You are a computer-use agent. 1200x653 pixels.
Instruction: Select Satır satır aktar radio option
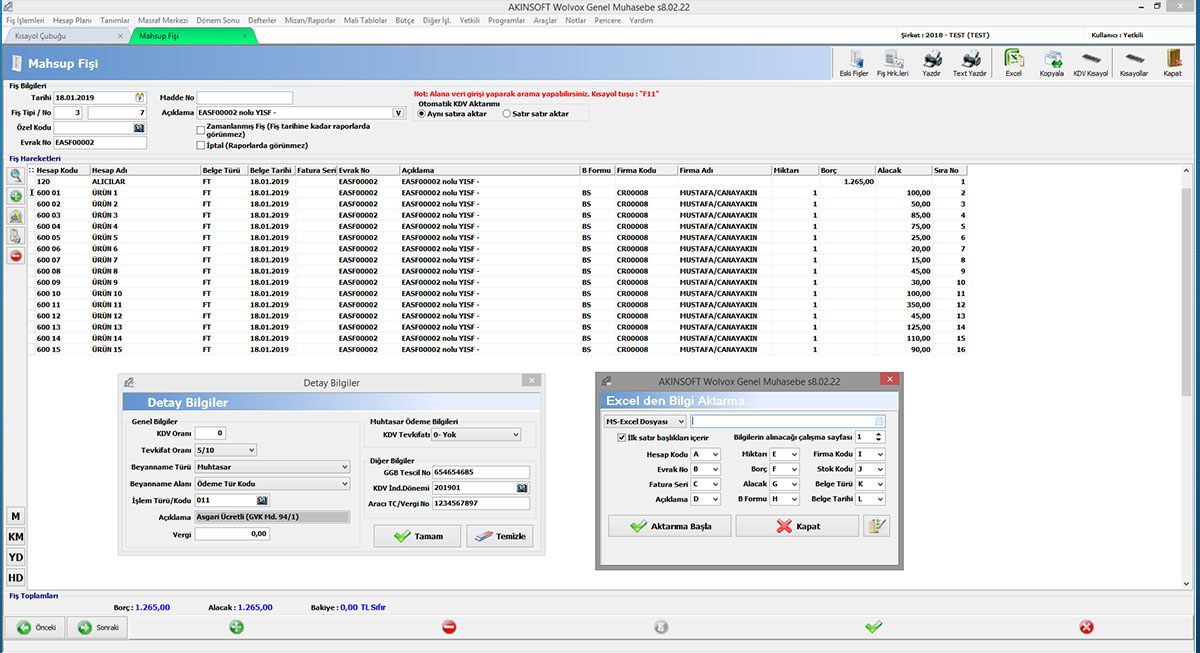tap(507, 114)
